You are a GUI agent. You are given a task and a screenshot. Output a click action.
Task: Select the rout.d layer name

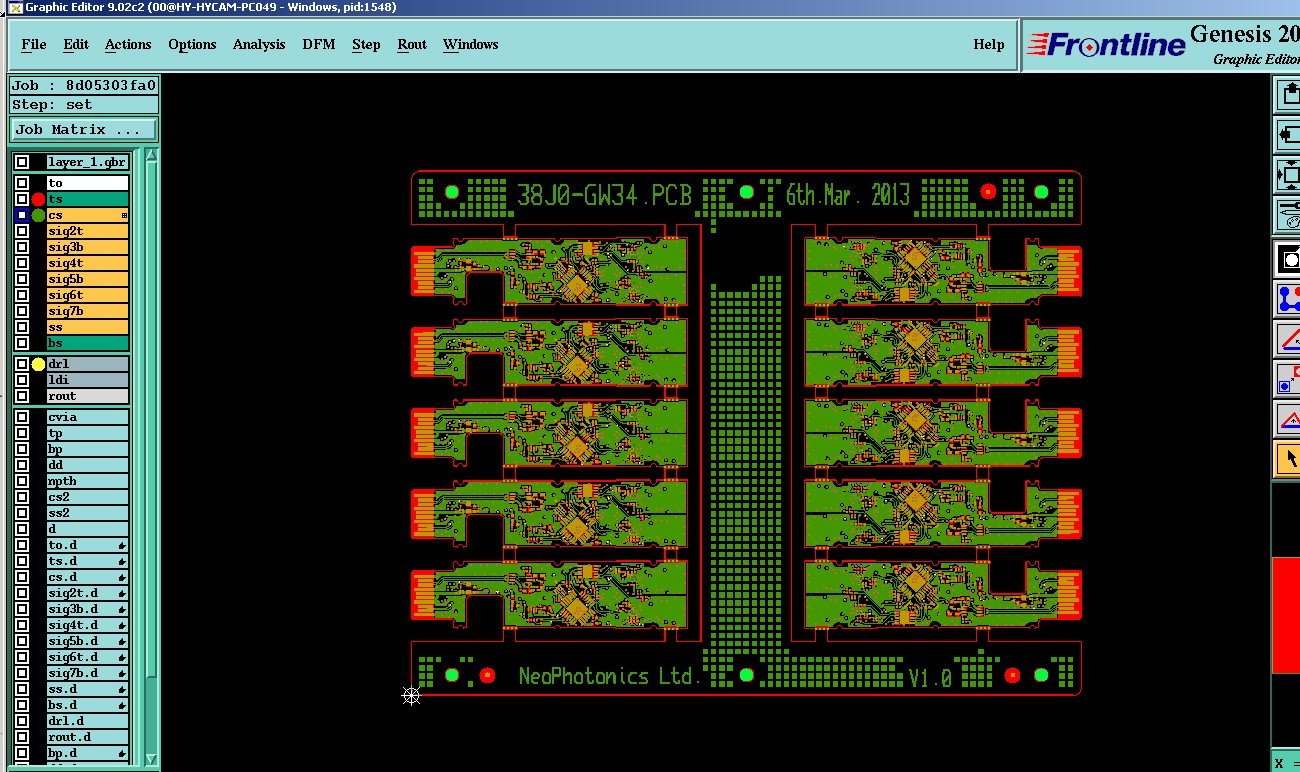coord(88,737)
